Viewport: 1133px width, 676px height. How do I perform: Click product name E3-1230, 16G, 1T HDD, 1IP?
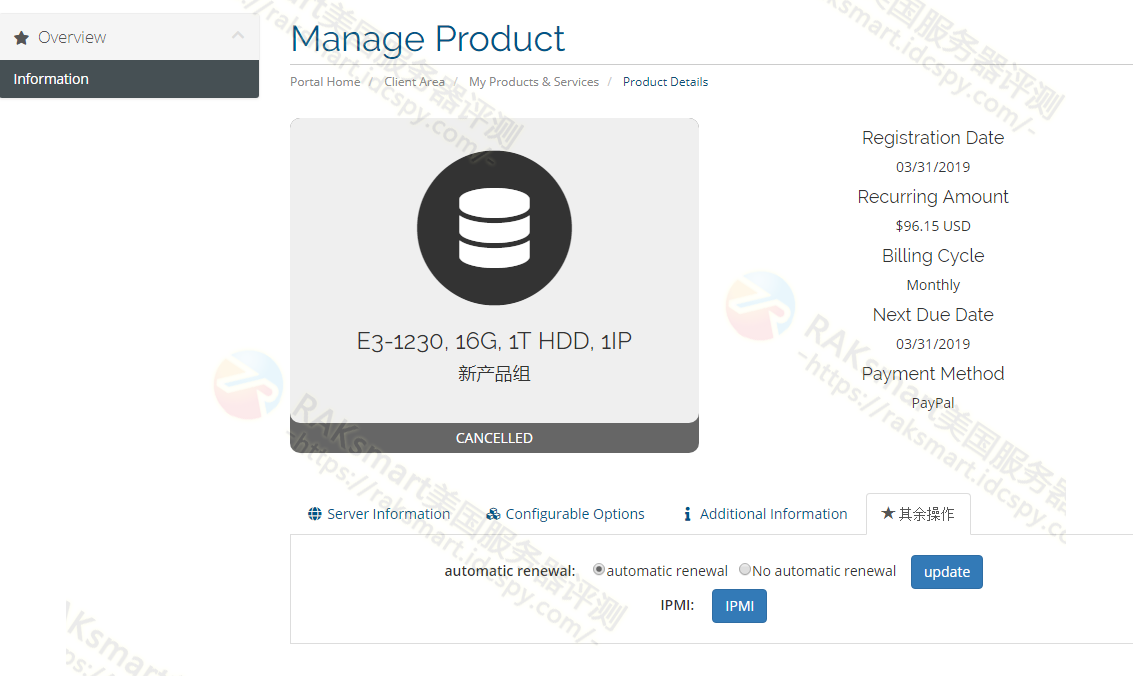[x=494, y=341]
